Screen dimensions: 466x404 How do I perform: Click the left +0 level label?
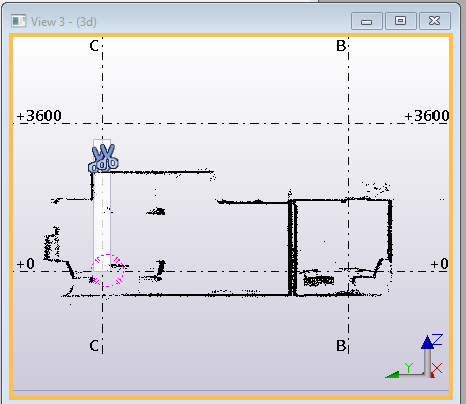point(26,264)
